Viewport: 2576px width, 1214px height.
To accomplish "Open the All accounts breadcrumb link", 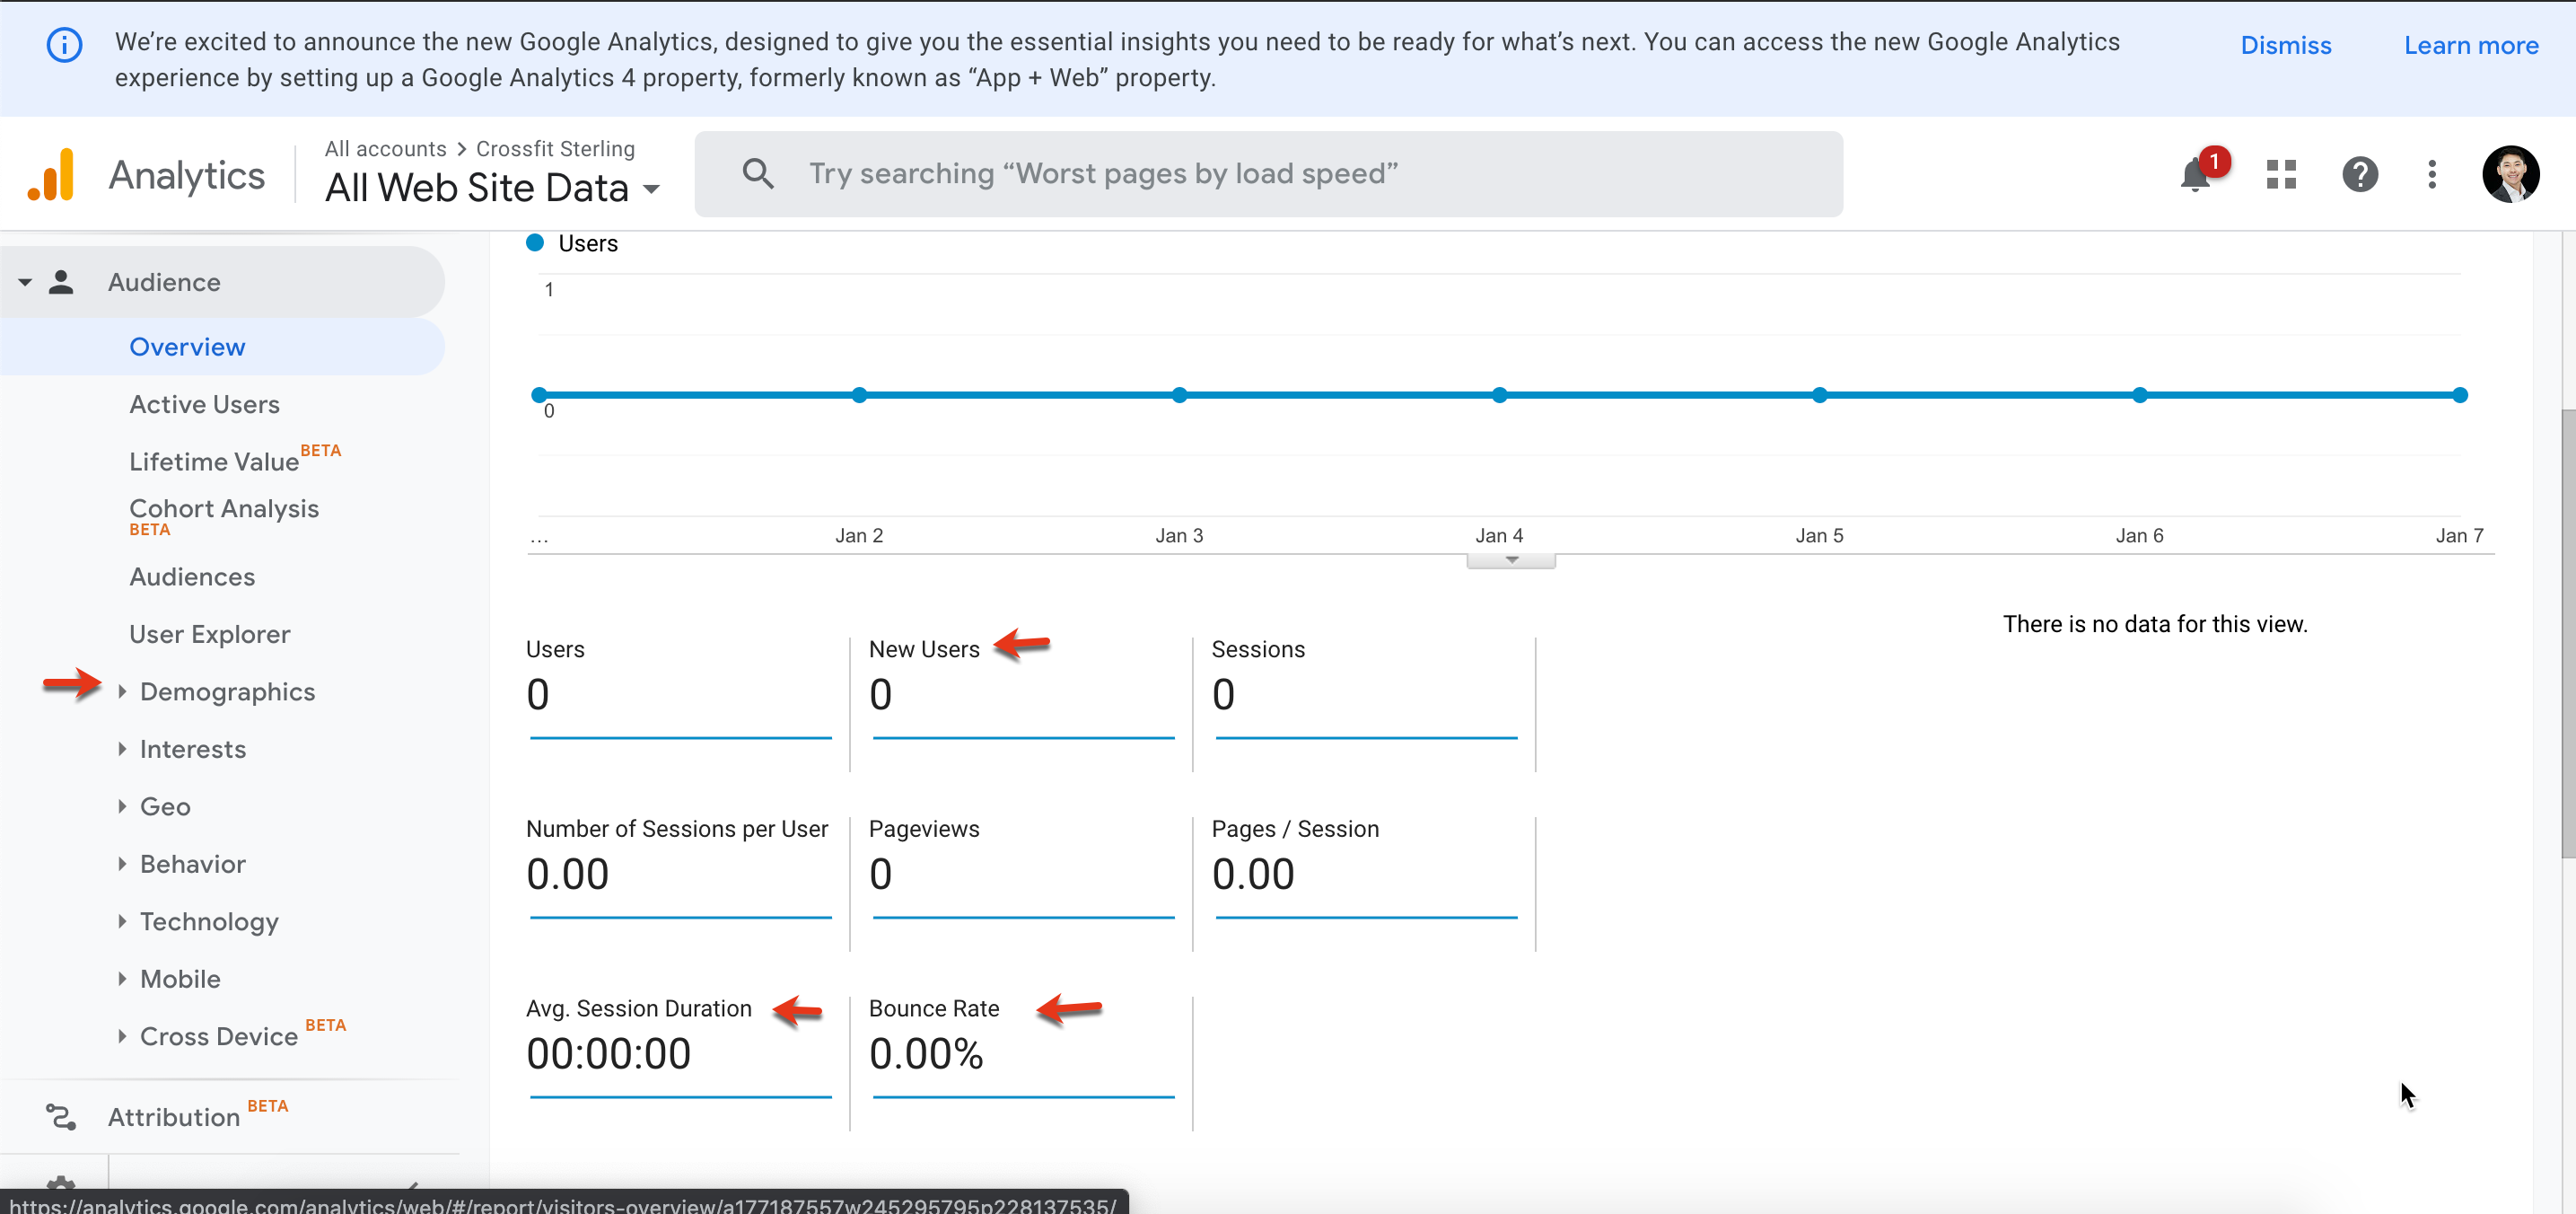I will pos(385,149).
